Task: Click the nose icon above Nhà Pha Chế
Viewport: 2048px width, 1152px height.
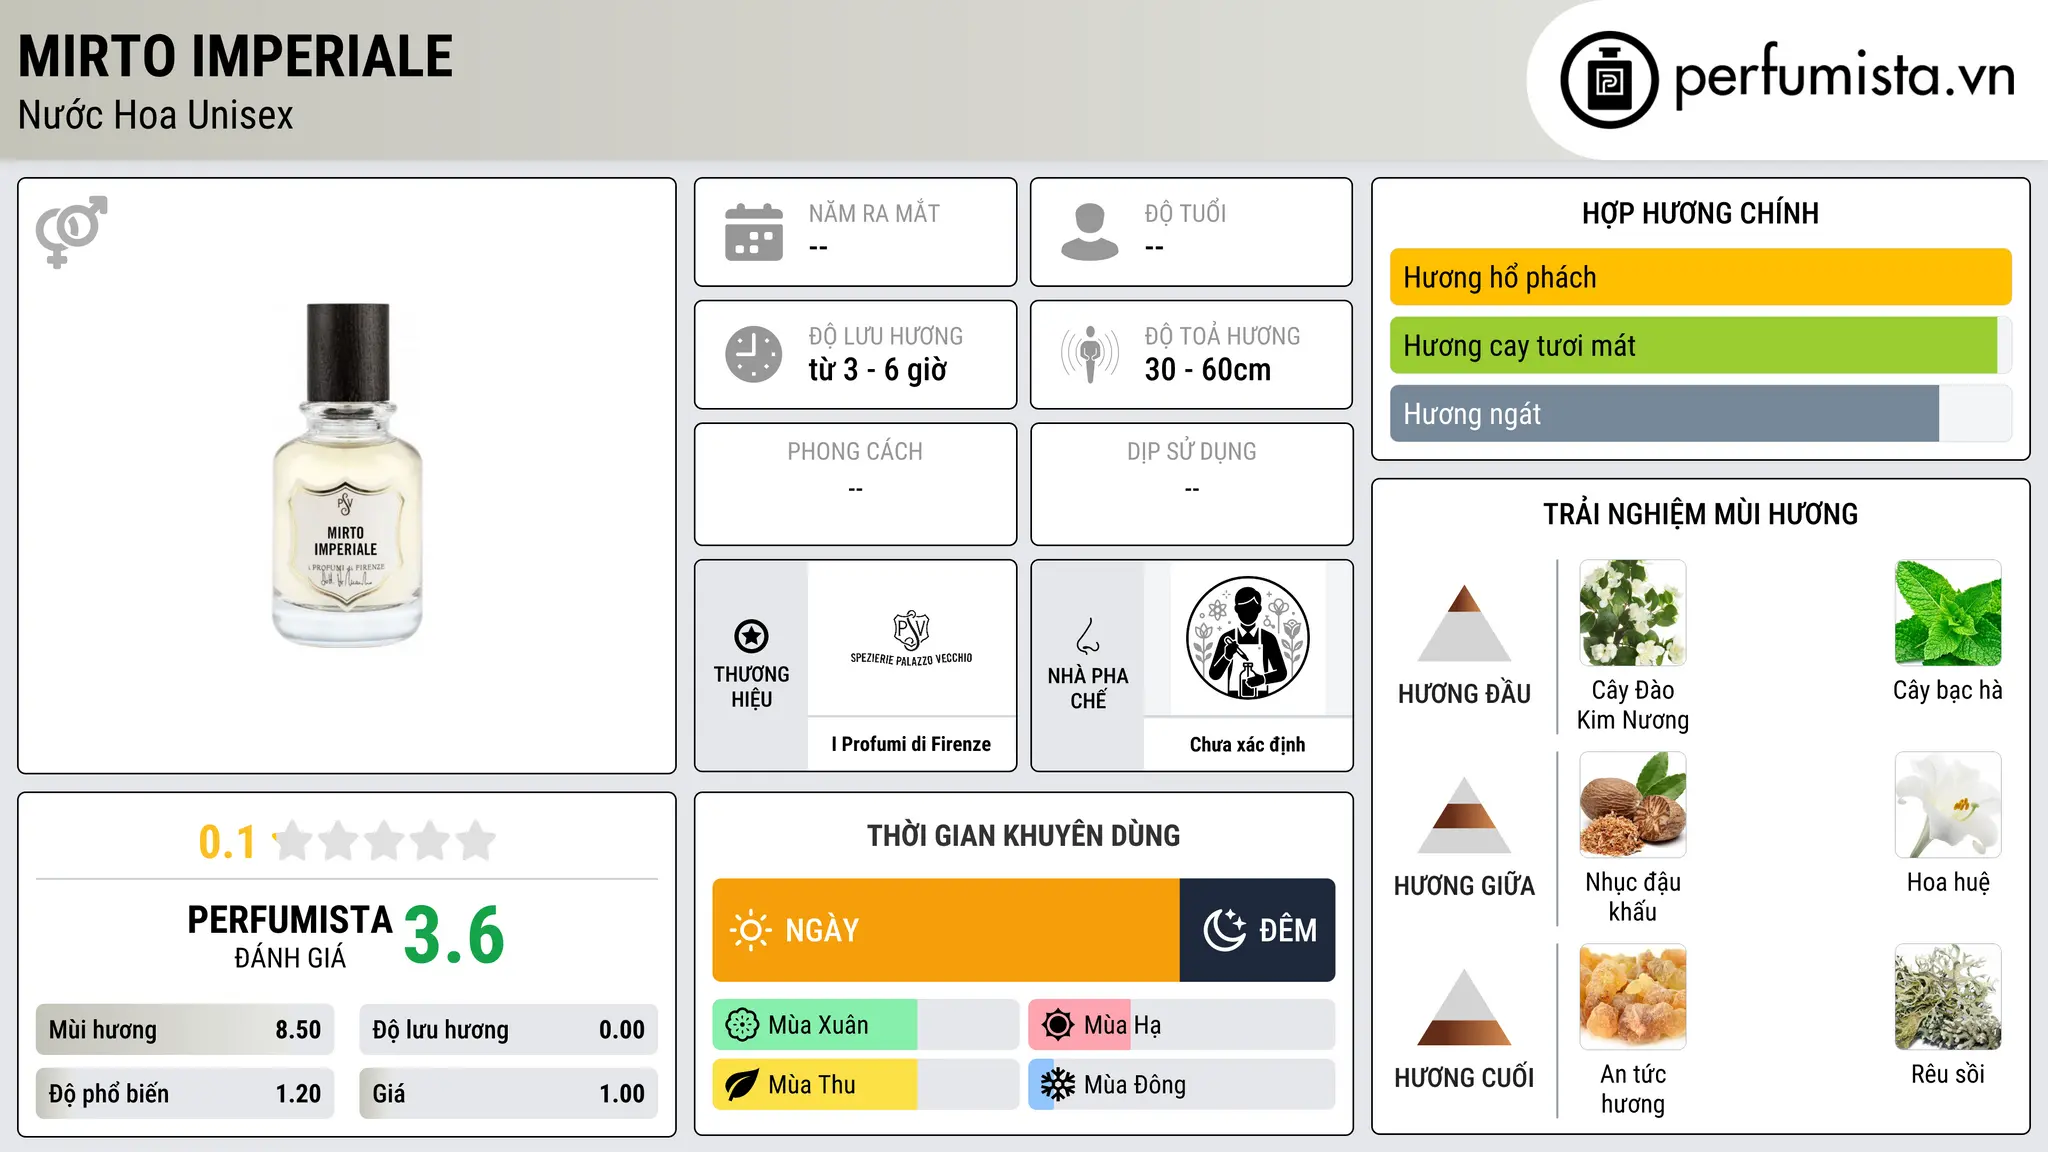Action: pyautogui.click(x=1088, y=636)
